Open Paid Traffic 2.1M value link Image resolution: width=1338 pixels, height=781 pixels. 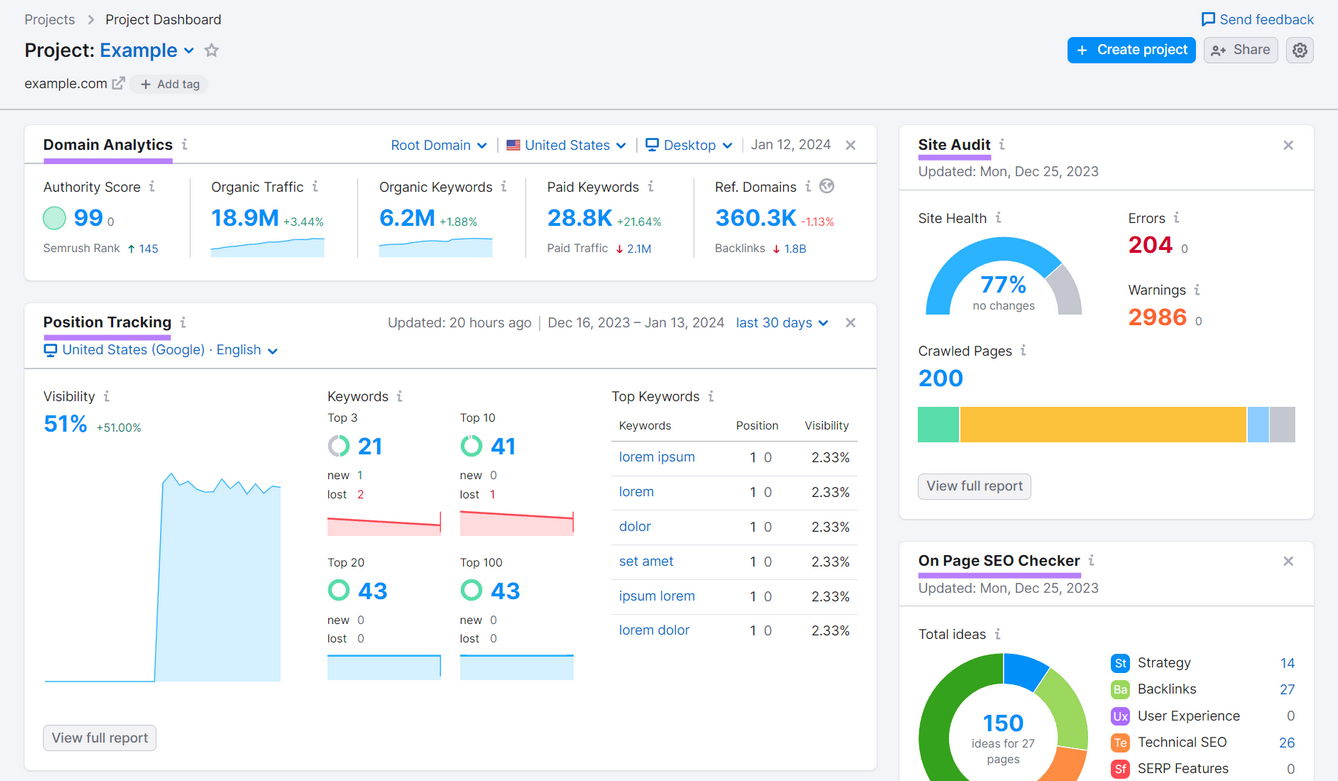(639, 249)
